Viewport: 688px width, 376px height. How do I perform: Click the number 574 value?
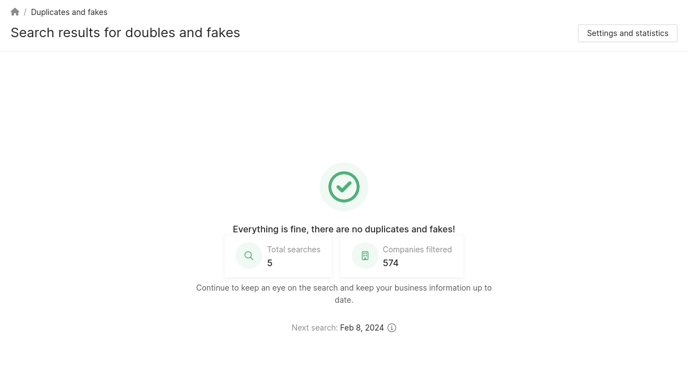coord(391,263)
